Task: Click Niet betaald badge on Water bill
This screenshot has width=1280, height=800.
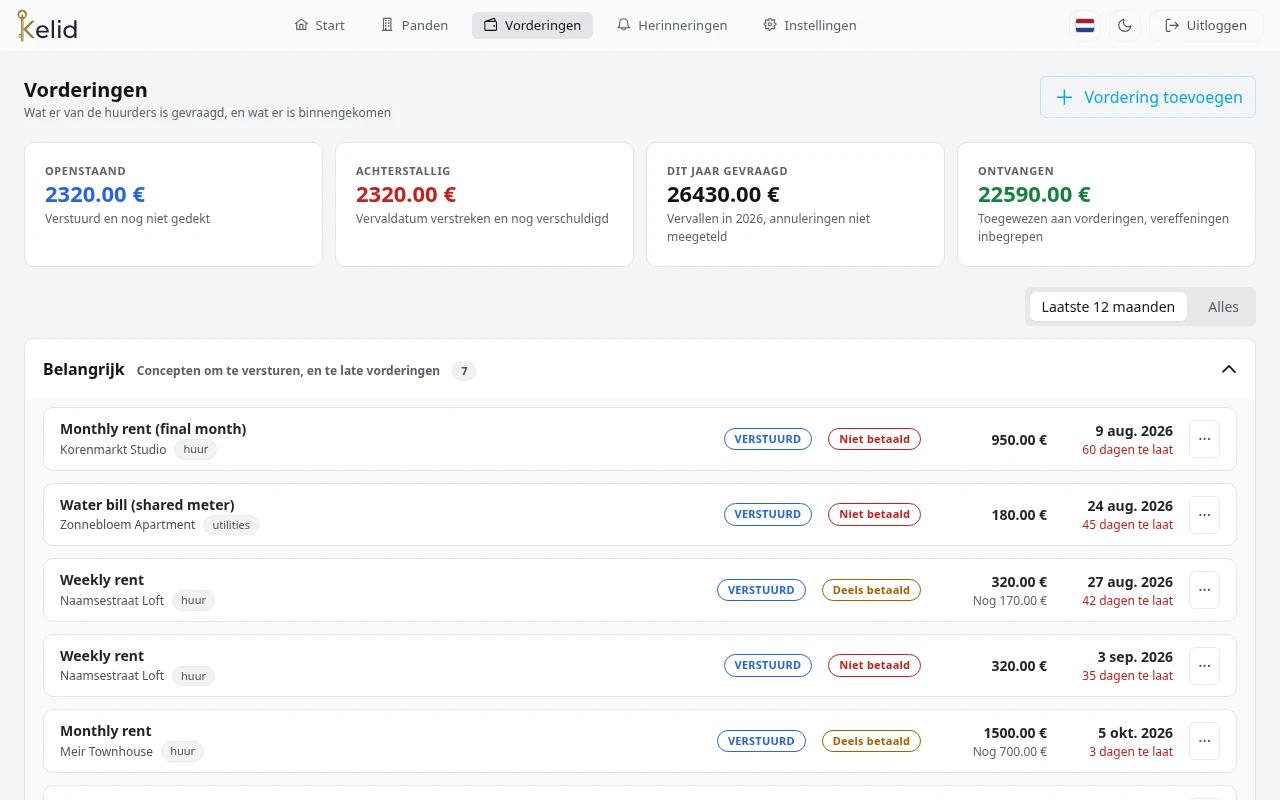Action: point(874,514)
